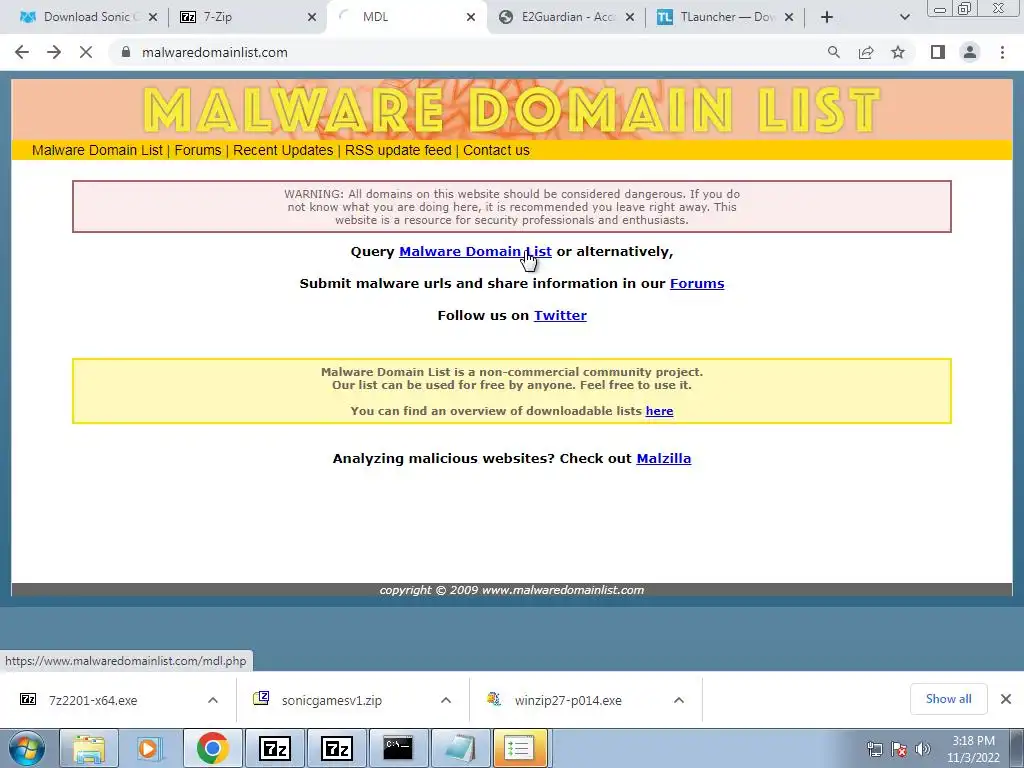
Task: Open the network tray icon
Action: point(874,749)
